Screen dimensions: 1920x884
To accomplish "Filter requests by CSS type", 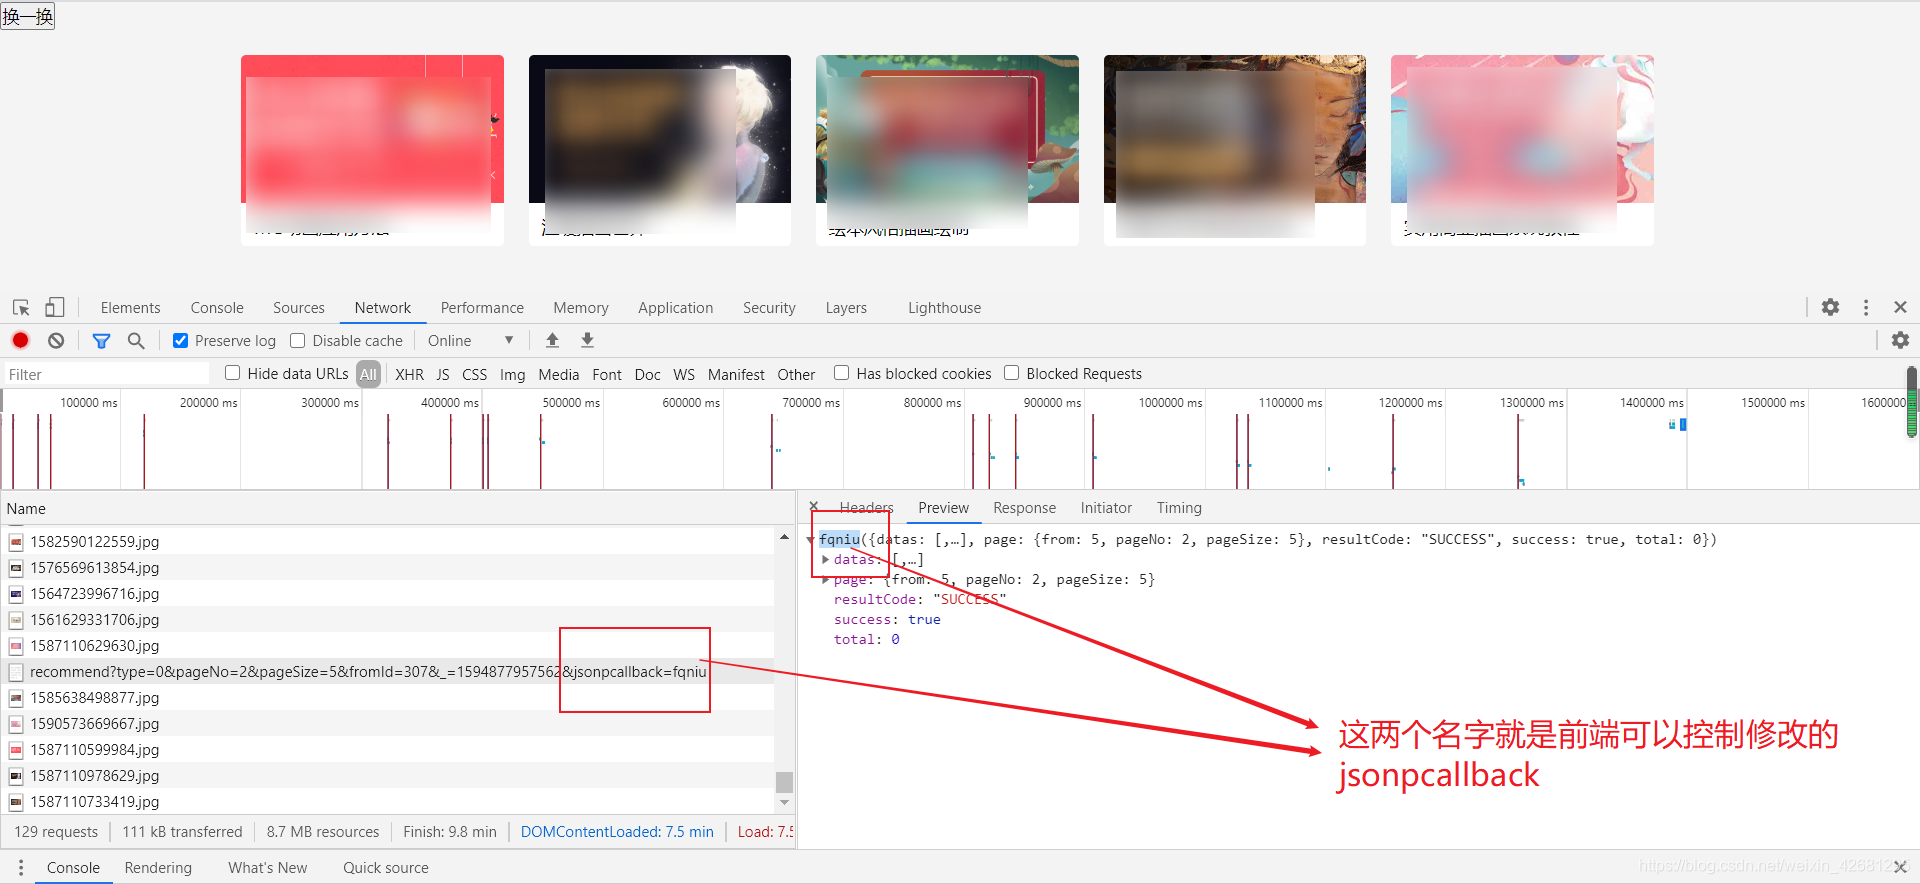I will click(x=475, y=374).
